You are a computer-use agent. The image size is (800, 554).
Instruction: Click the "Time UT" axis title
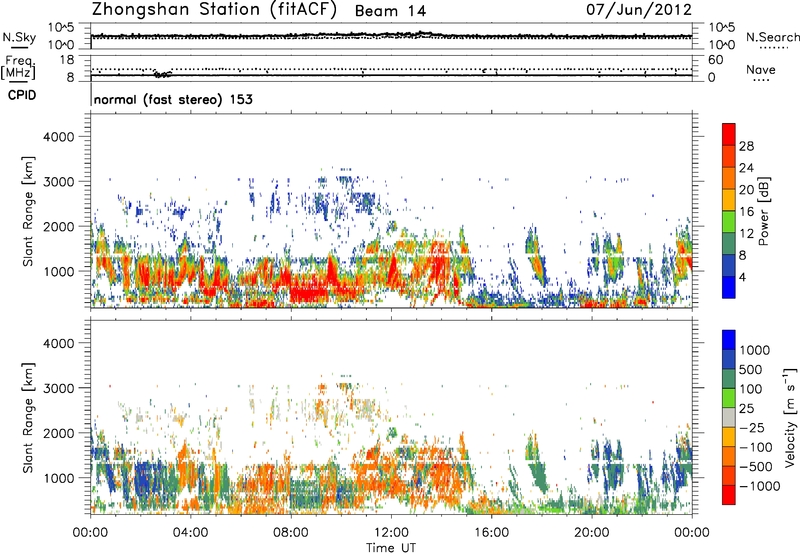pyautogui.click(x=391, y=548)
